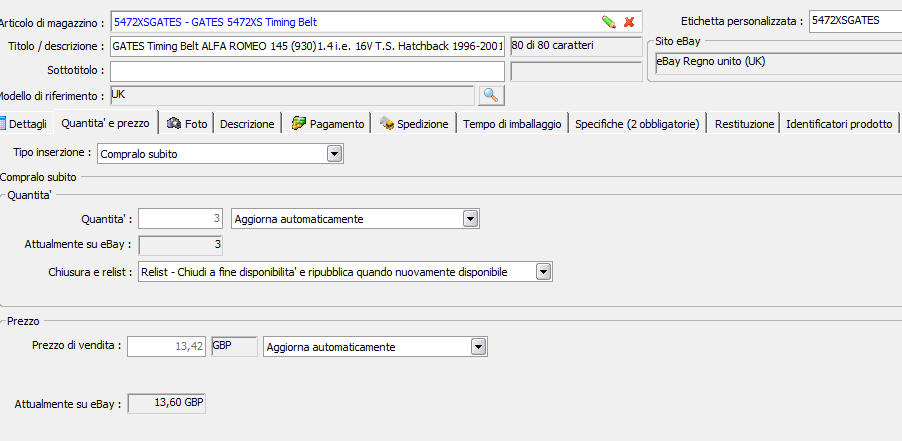Switch to the Foto tab
Screen dimensions: 902x441
(186, 124)
